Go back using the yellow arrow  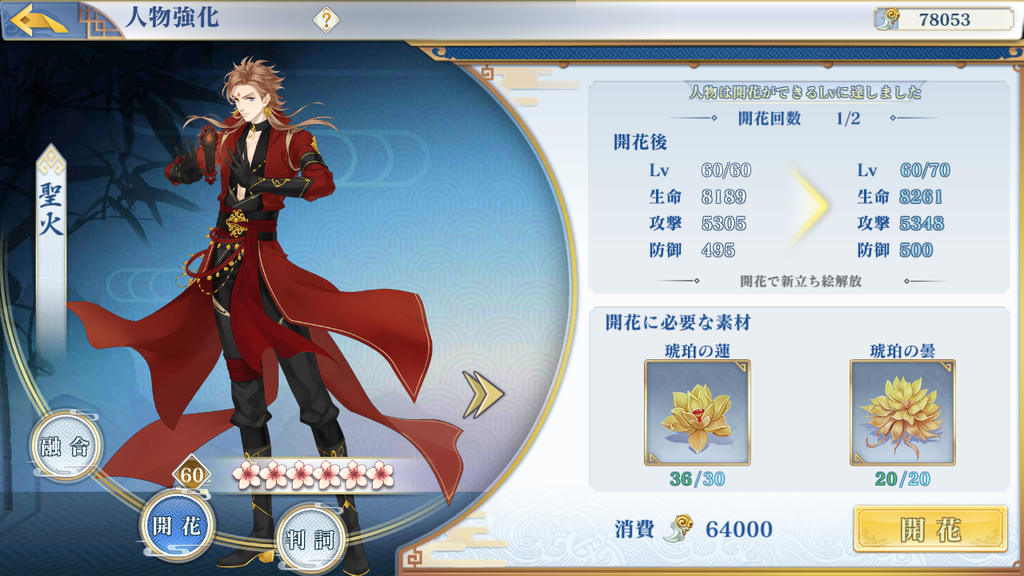click(x=39, y=20)
